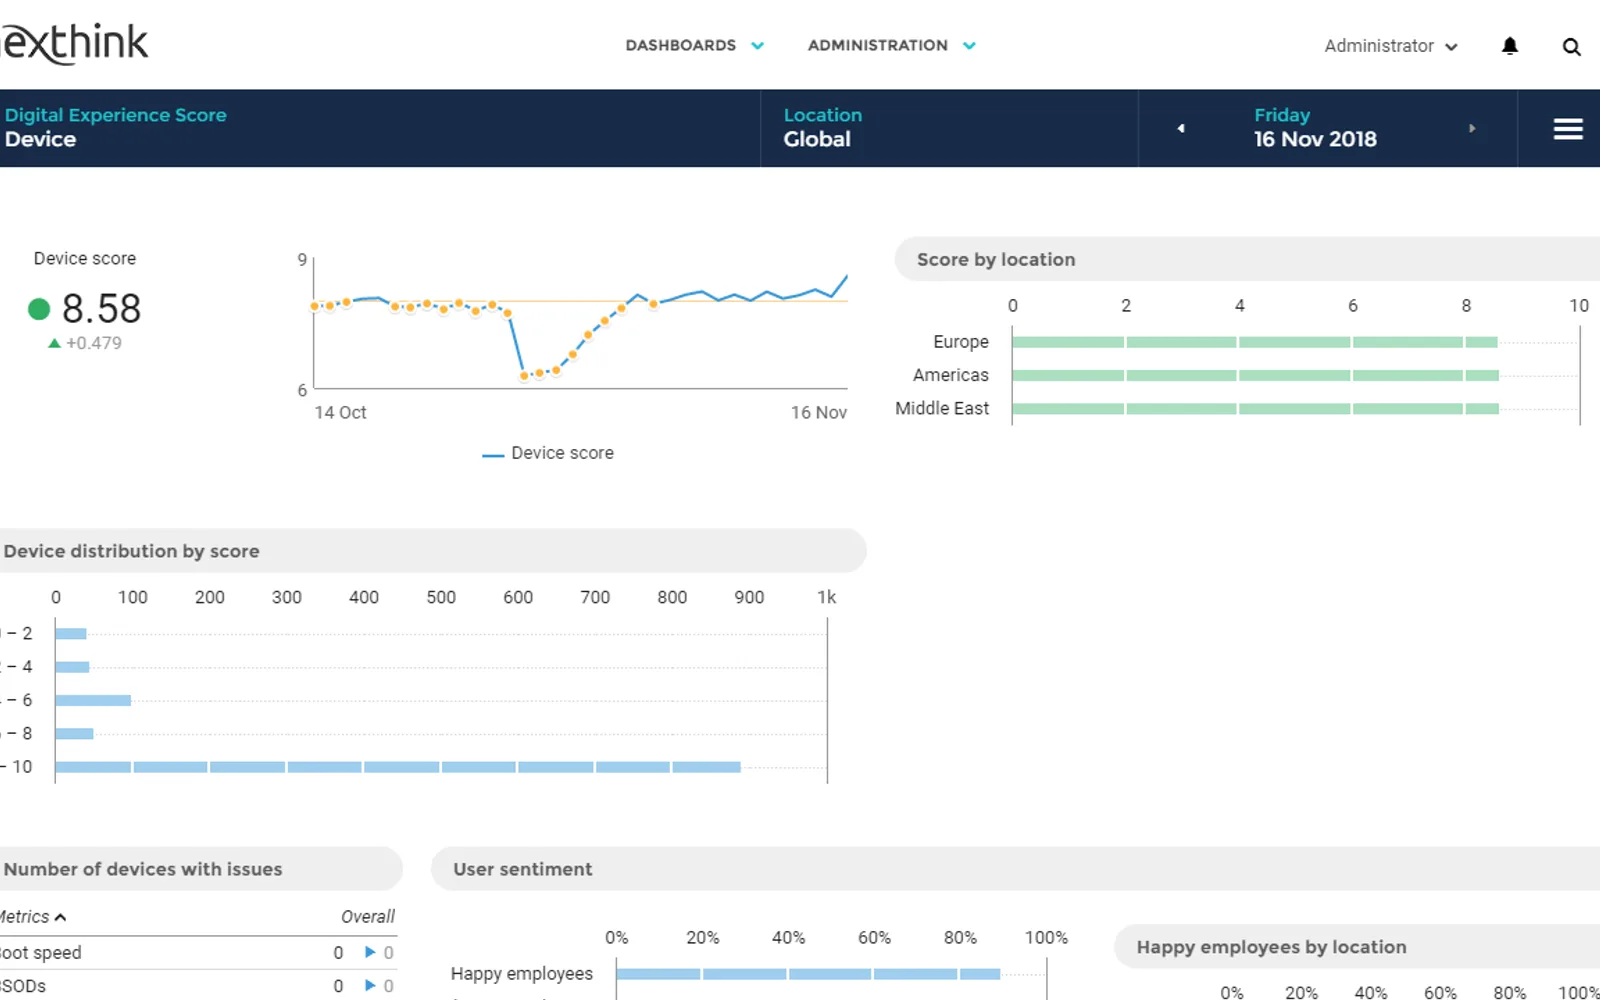The width and height of the screenshot is (1600, 1000).
Task: Go to previous day arrow
Action: 1181,128
